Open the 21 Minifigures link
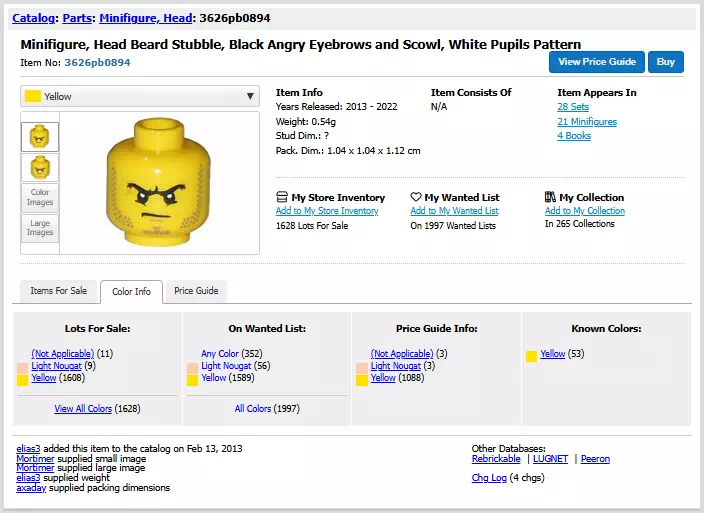This screenshot has width=704, height=513. (587, 122)
